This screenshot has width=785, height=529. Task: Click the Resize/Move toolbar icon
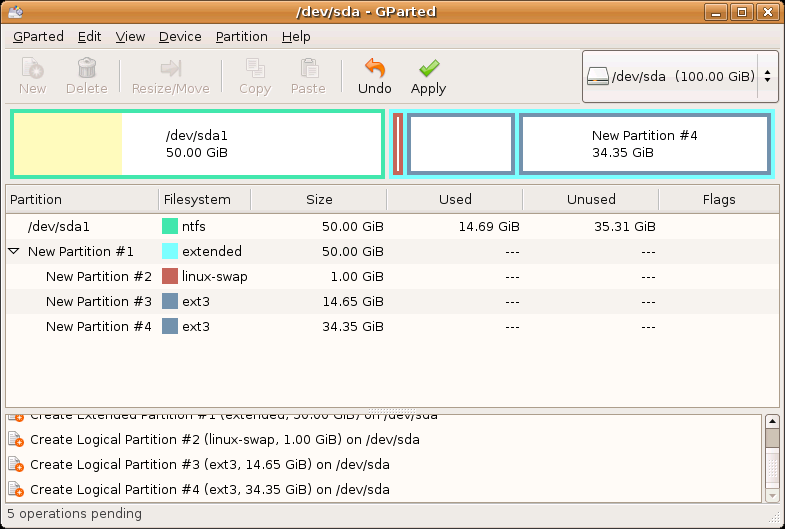pyautogui.click(x=171, y=68)
